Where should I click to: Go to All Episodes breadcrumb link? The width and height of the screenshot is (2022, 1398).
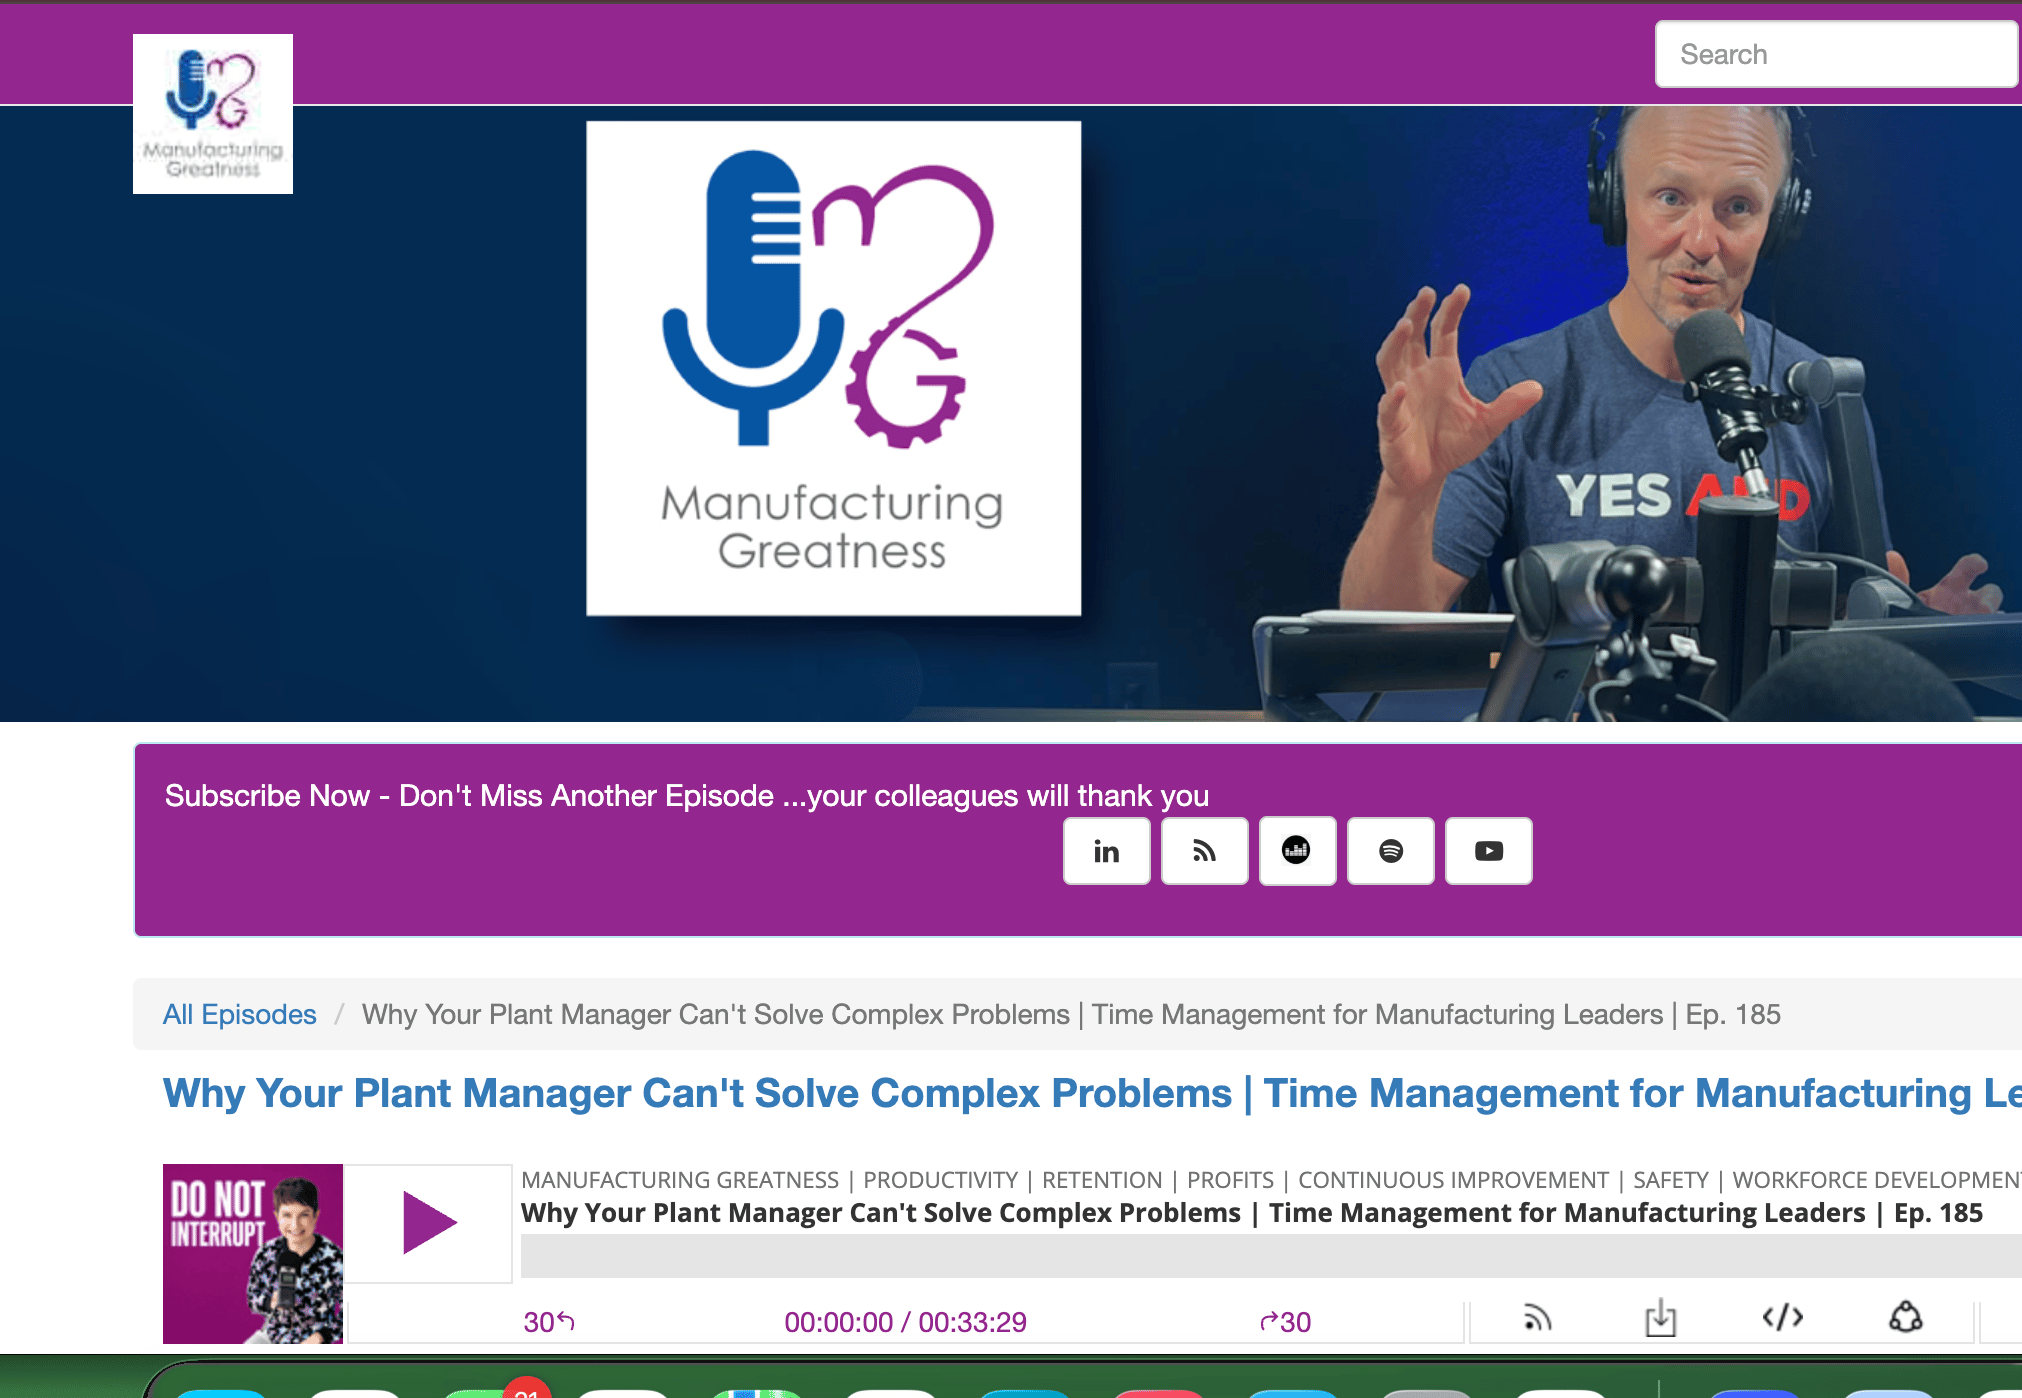tap(240, 1014)
